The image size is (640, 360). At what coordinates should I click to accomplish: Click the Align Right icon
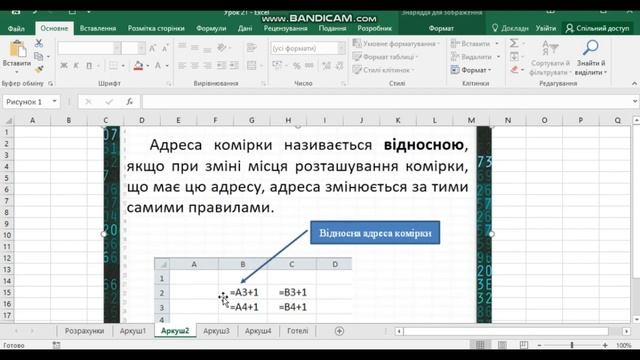point(208,65)
